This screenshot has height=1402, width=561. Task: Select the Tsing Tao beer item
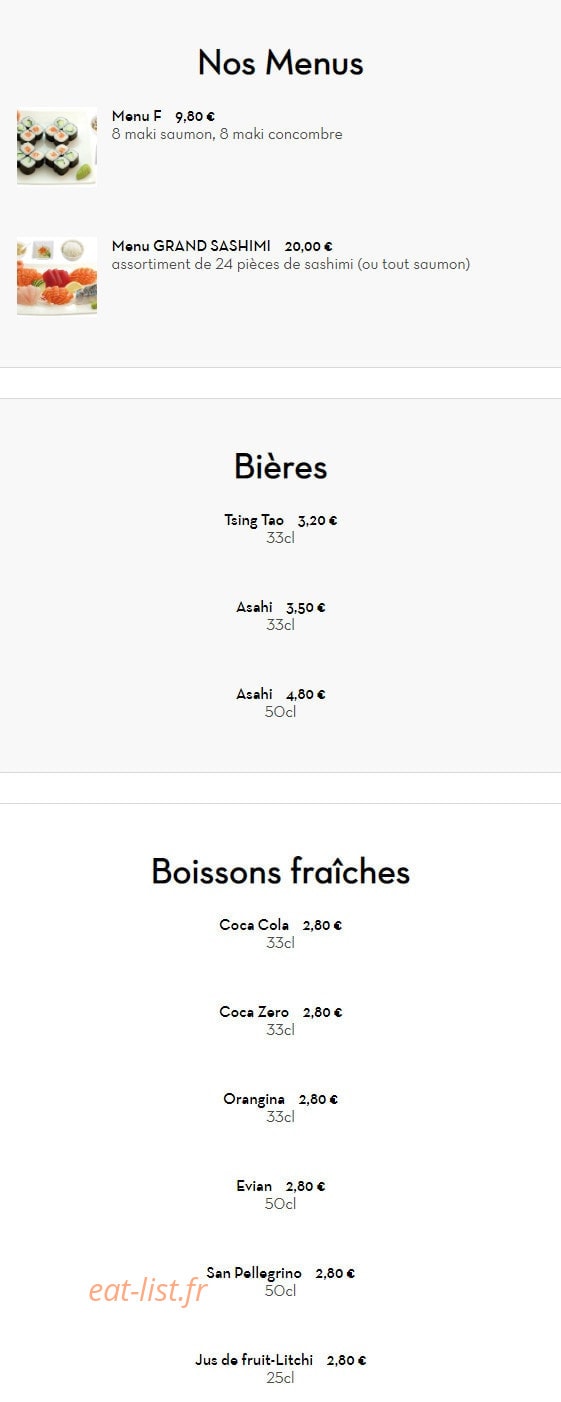click(x=280, y=529)
